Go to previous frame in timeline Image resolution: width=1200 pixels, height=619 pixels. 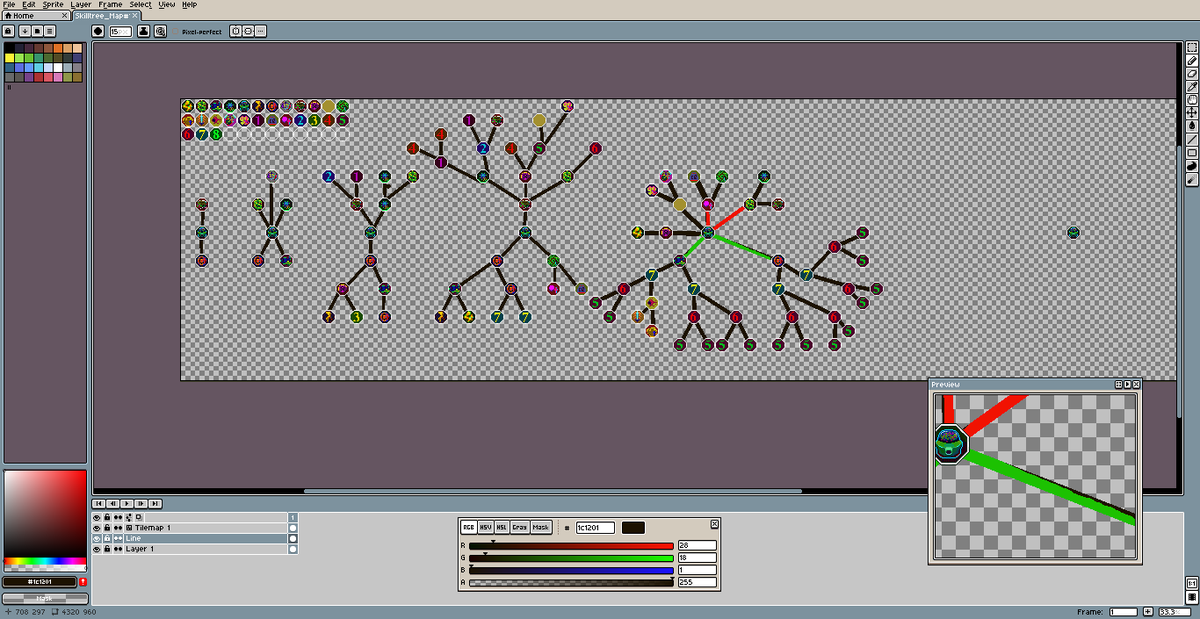pos(113,503)
